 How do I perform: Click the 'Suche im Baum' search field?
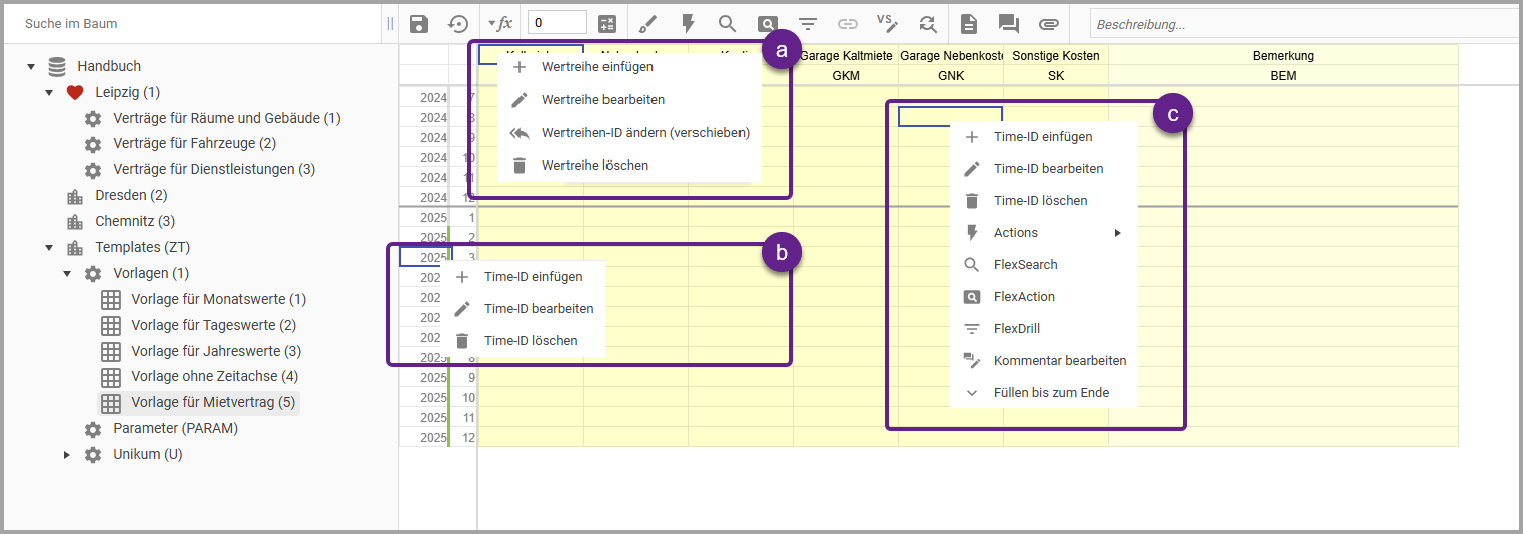(190, 22)
